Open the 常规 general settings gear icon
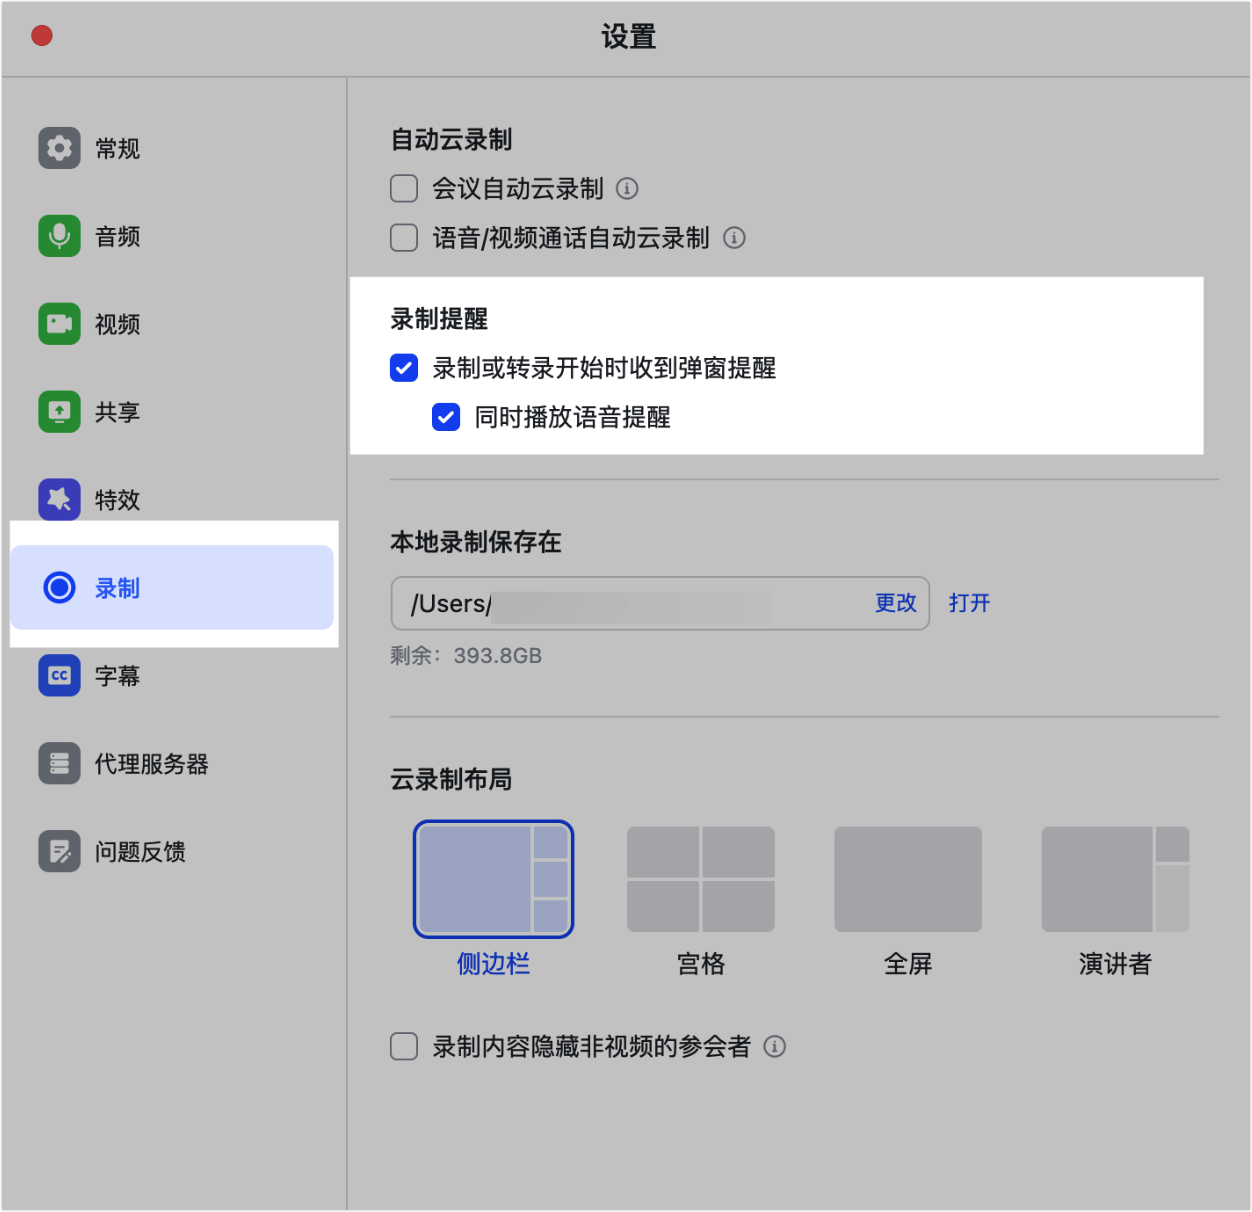Image resolution: width=1252 pixels, height=1212 pixels. (x=59, y=148)
